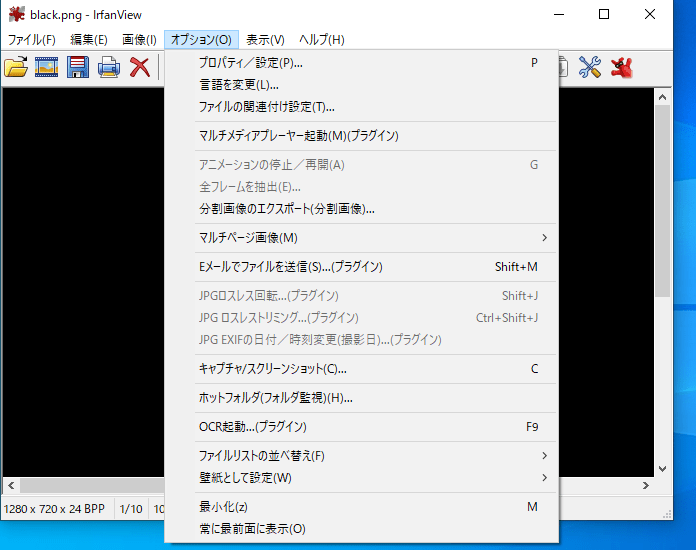Screen dimensions: 696x550
Task: Choose 言語を変更(L)... option
Action: click(x=362, y=85)
